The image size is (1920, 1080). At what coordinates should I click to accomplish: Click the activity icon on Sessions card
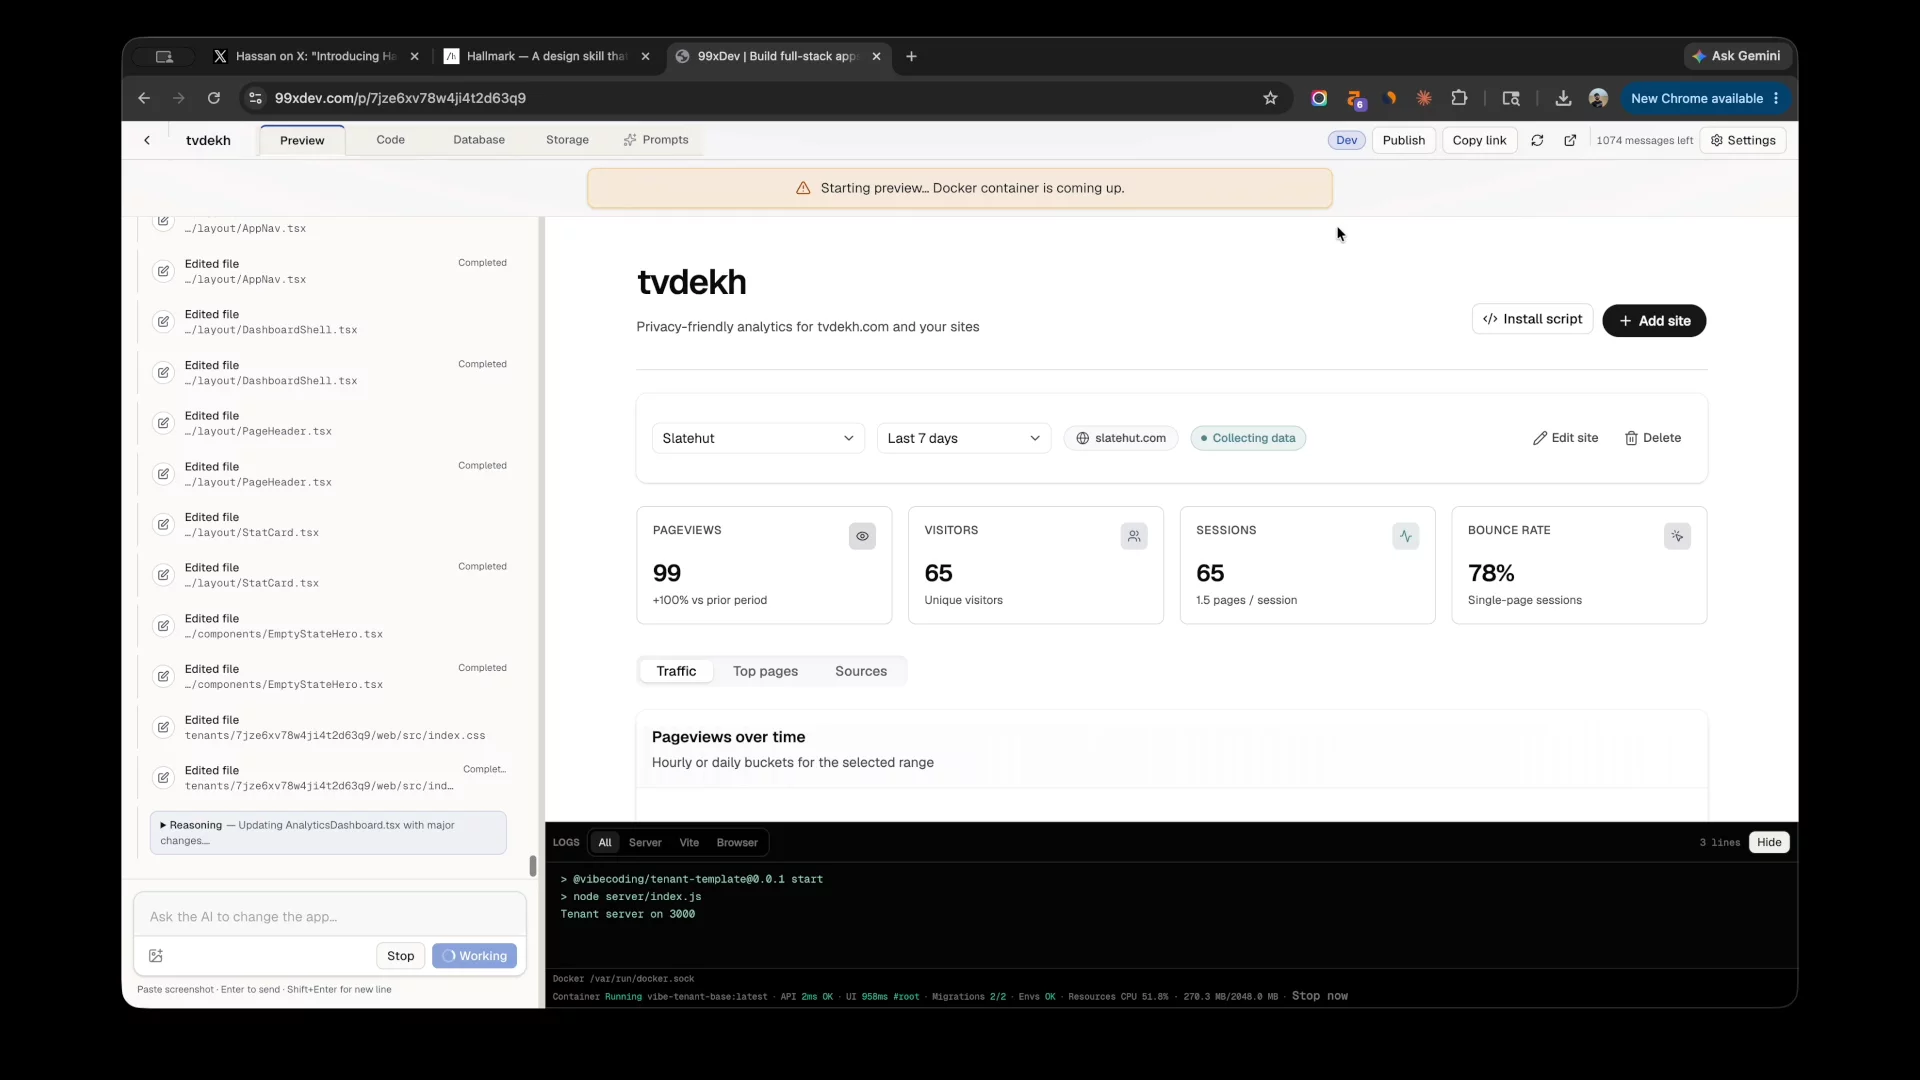point(1406,536)
